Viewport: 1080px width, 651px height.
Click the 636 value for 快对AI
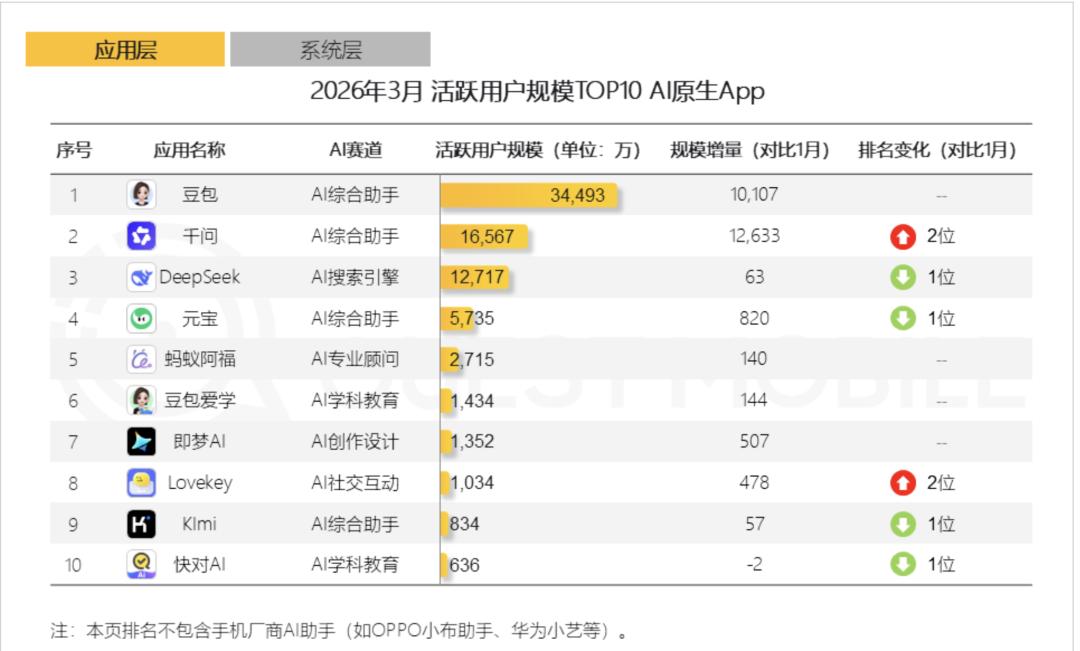coord(464,566)
